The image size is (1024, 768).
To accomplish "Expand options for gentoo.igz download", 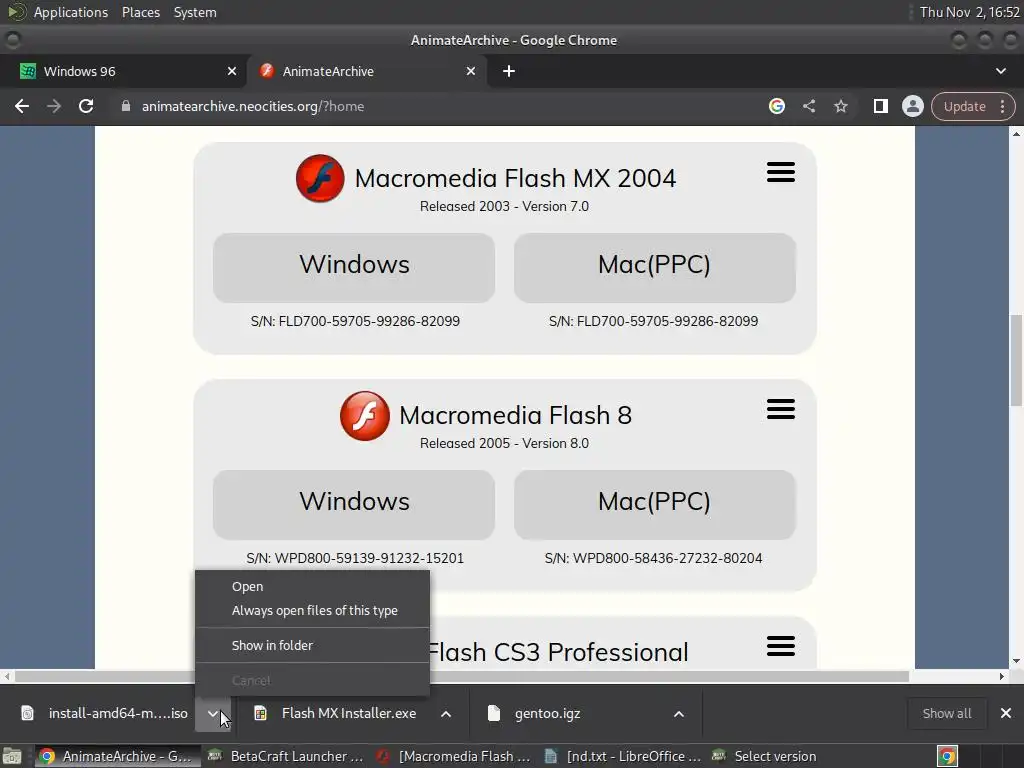I will click(679, 714).
